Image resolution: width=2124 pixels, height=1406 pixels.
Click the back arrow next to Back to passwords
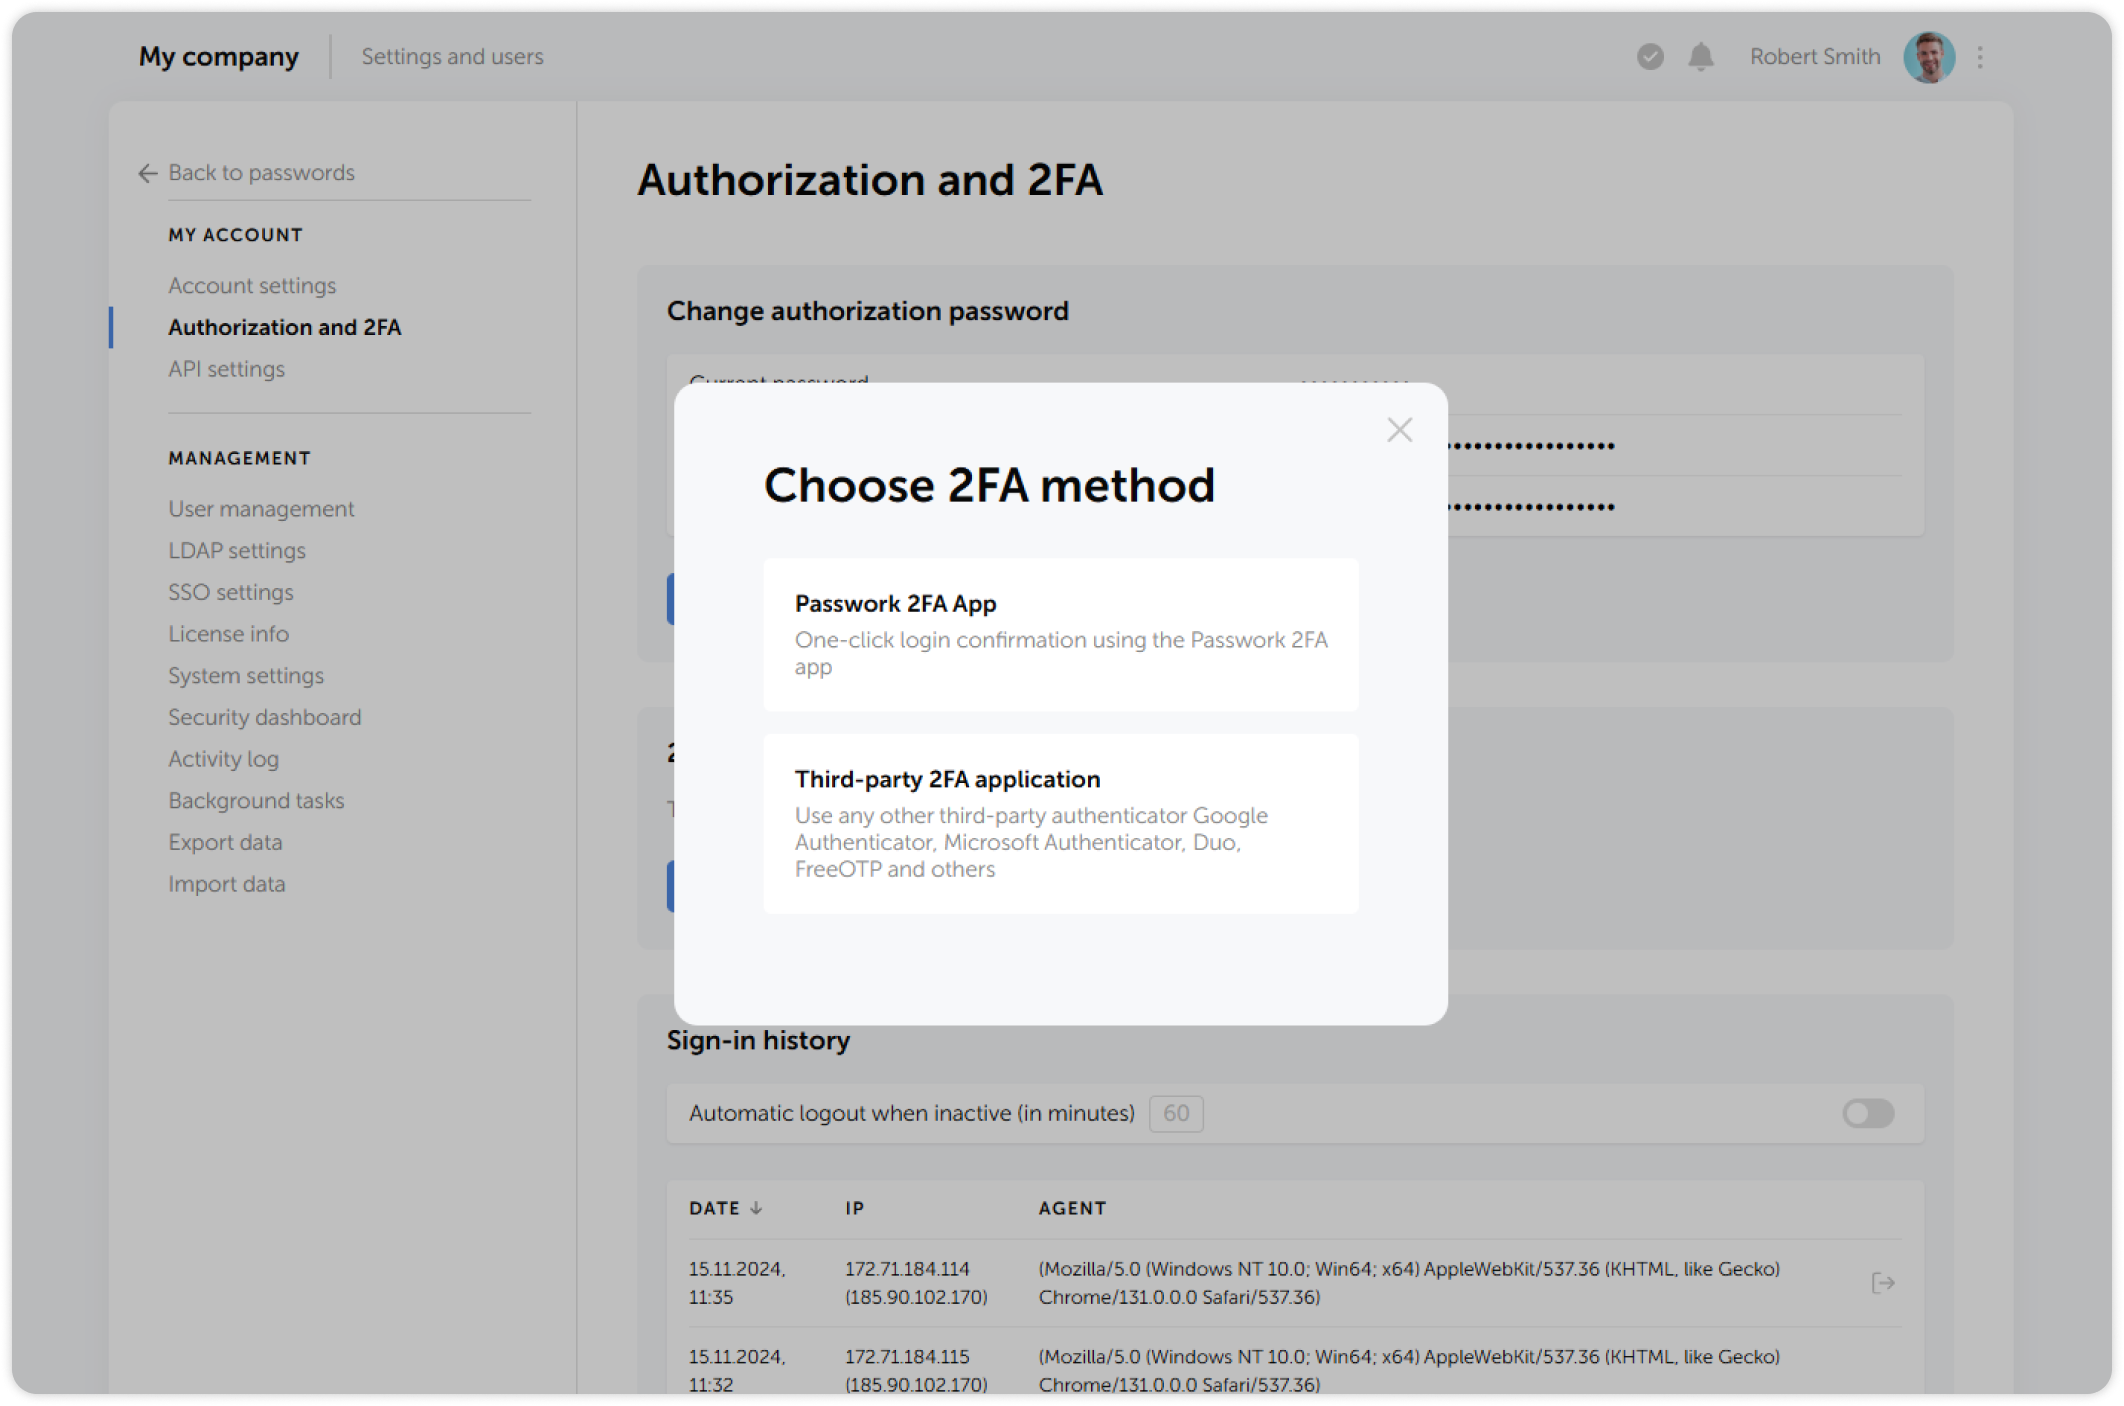click(146, 173)
